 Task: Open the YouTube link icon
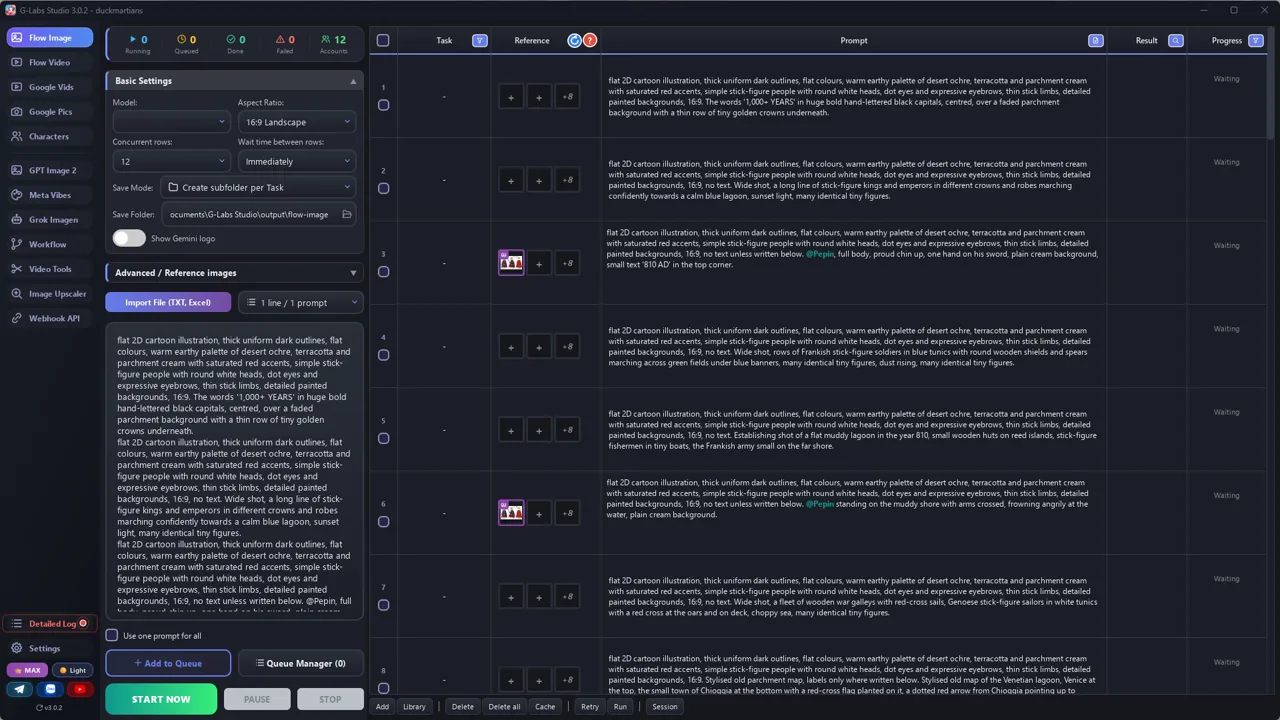click(x=79, y=689)
